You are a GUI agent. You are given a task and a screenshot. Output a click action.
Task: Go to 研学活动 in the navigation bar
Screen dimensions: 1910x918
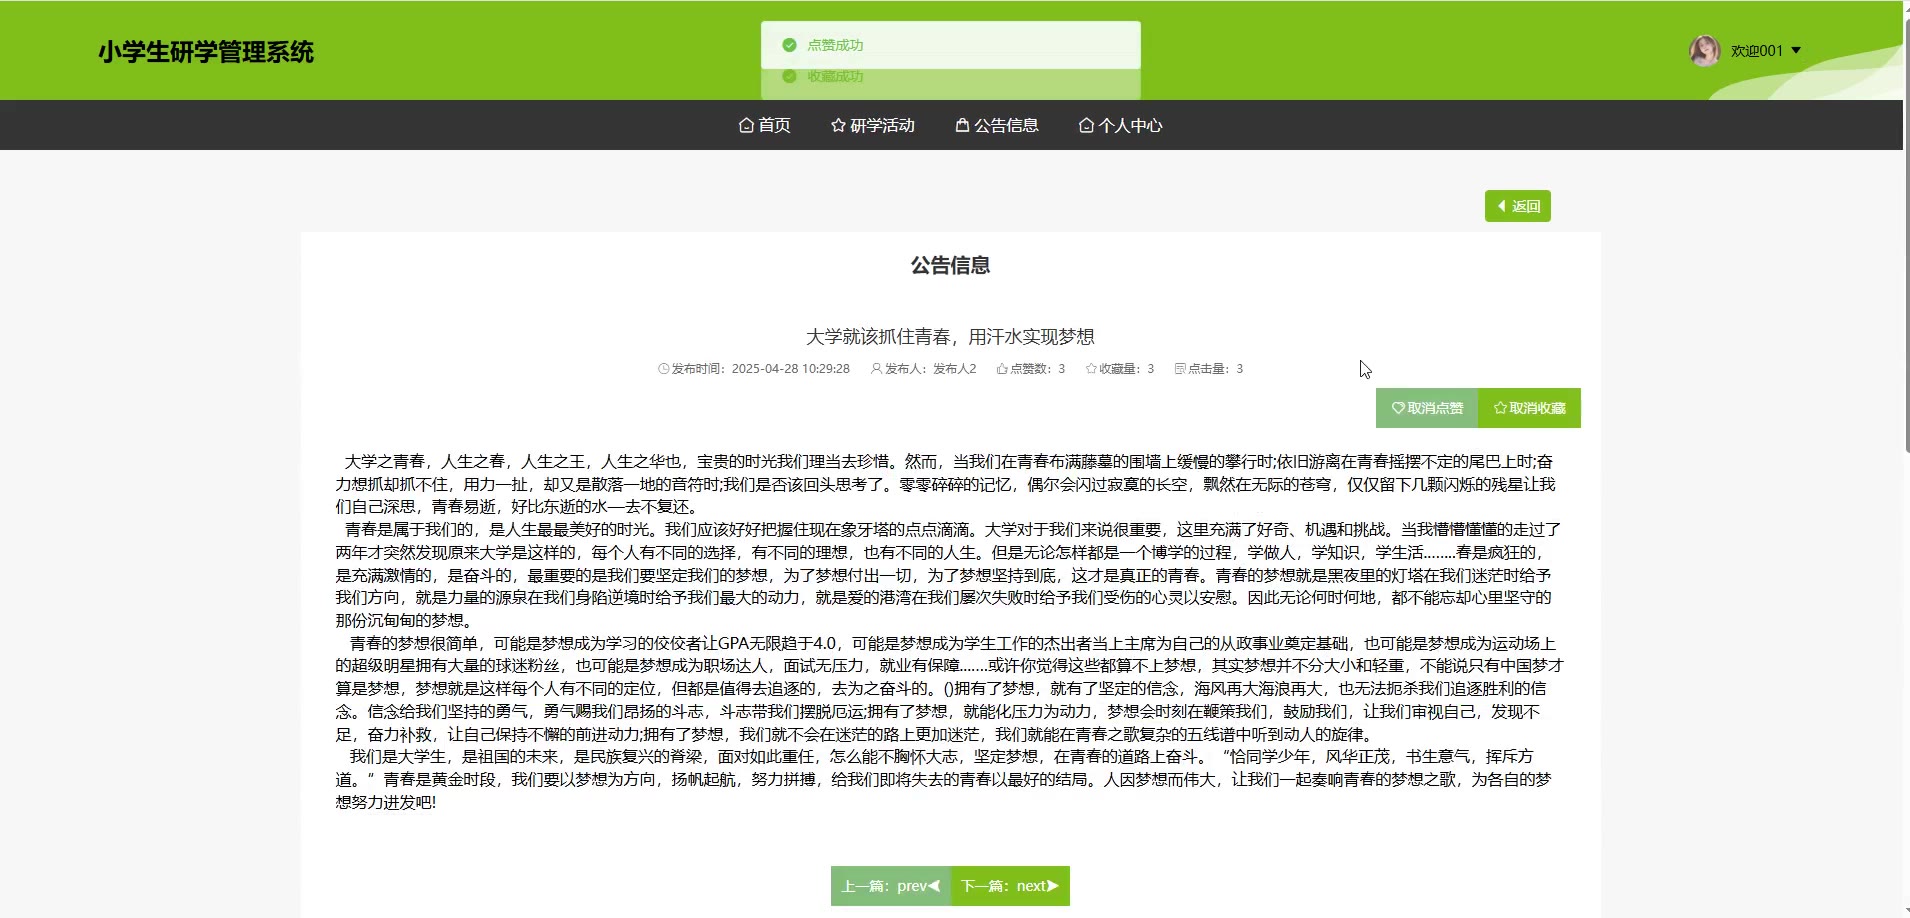click(873, 125)
